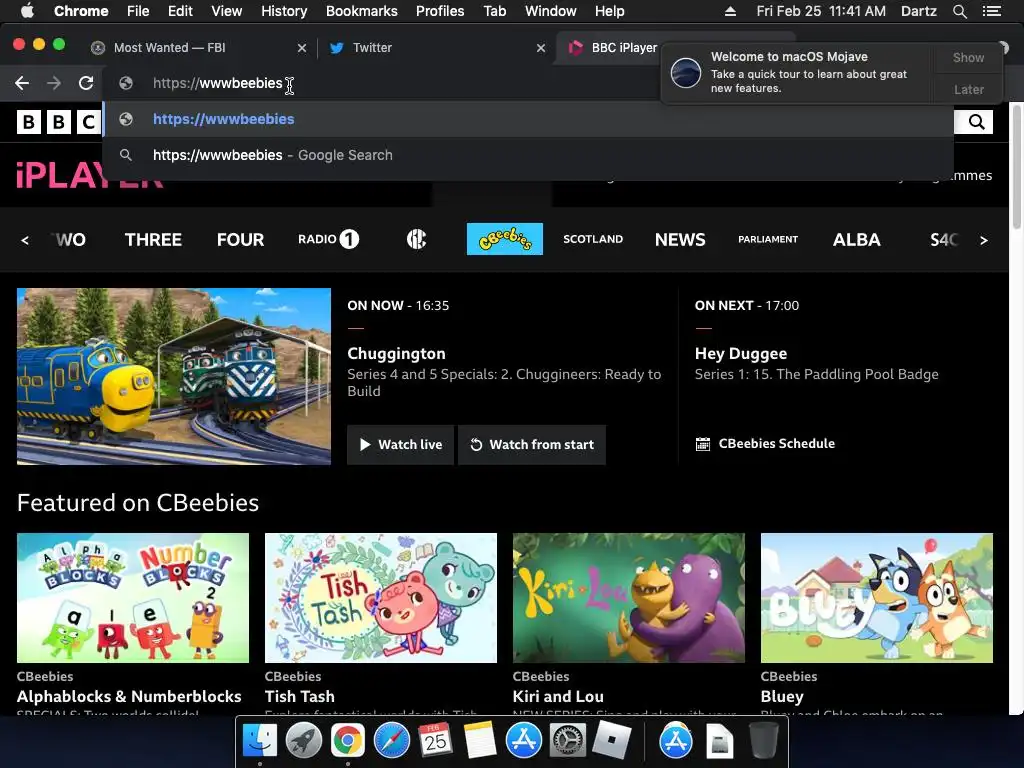Click the date and time in menu bar
The image size is (1024, 768).
821,11
